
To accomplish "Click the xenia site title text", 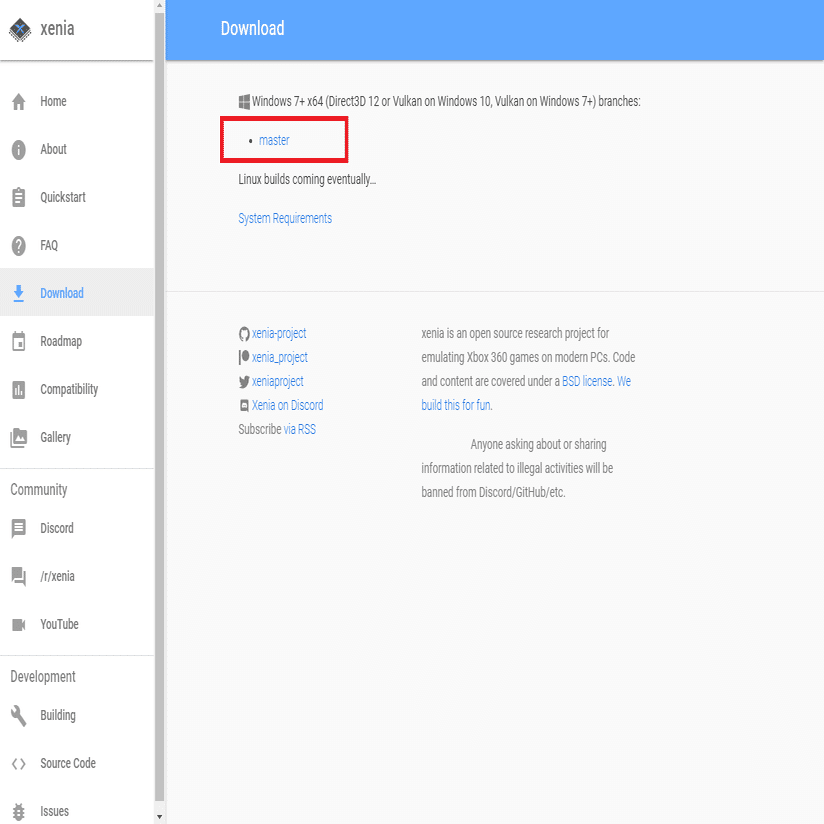I will pyautogui.click(x=57, y=29).
